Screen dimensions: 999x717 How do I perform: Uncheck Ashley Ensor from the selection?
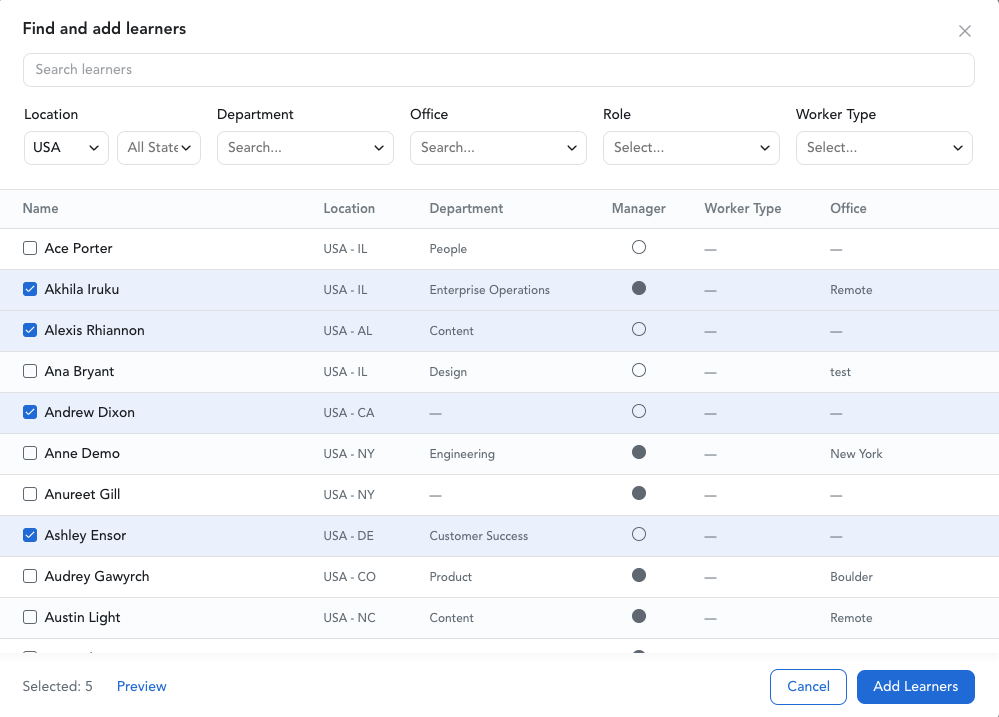(30, 535)
